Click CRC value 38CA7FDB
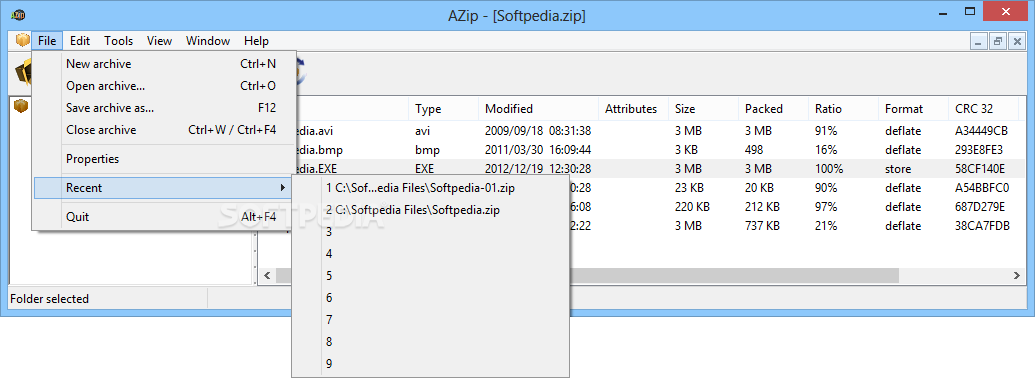 (982, 226)
